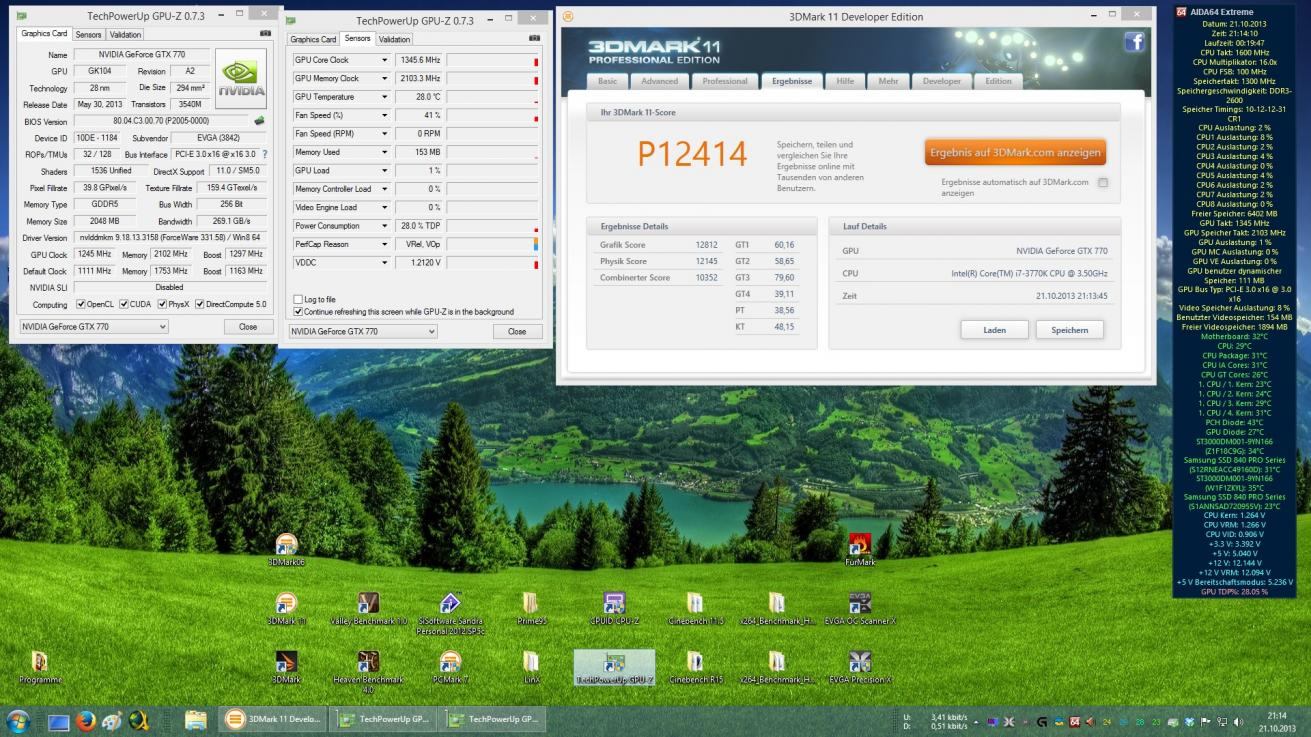
Task: Click the Laden button in 3DMark 11
Action: click(x=994, y=330)
